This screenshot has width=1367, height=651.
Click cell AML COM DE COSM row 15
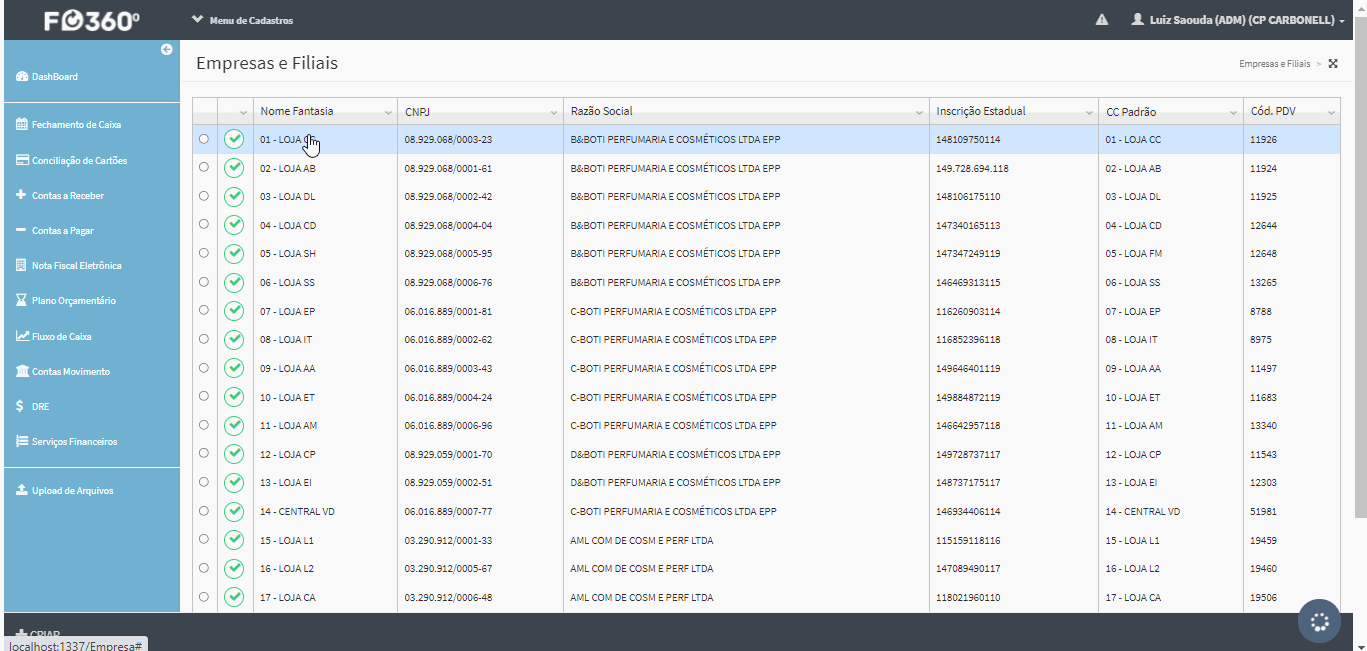pos(642,540)
